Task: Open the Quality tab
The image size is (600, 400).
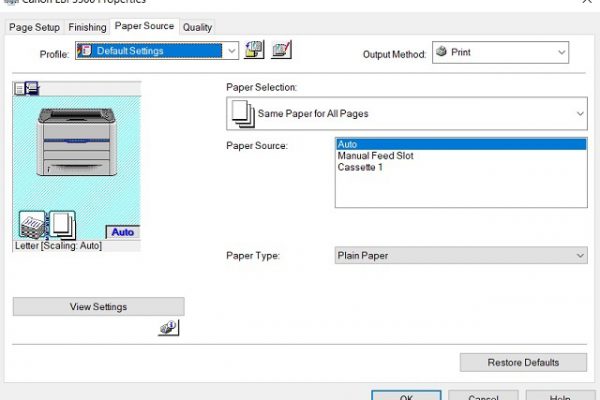Action: [197, 27]
